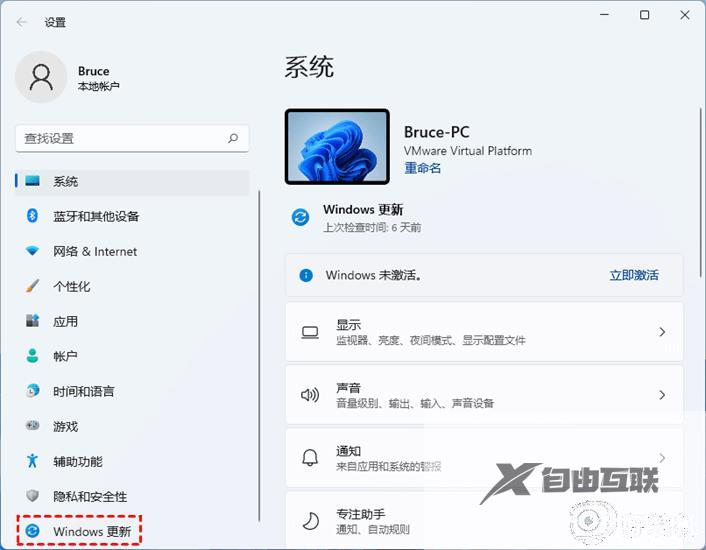Click the sidebar vertical scrollbar
The image size is (706, 550).
tap(259, 356)
